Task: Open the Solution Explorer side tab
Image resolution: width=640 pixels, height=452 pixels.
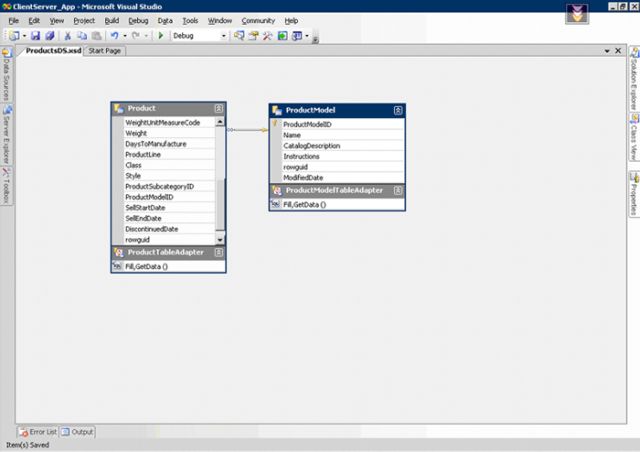Action: point(634,78)
